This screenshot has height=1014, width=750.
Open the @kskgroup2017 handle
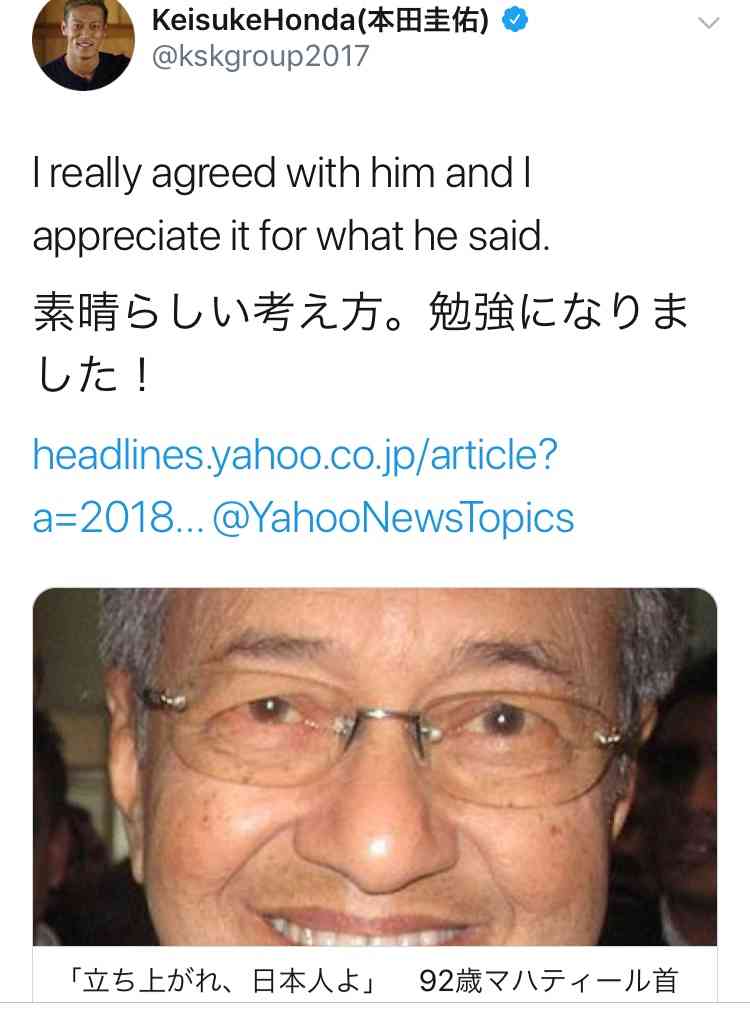(x=260, y=56)
